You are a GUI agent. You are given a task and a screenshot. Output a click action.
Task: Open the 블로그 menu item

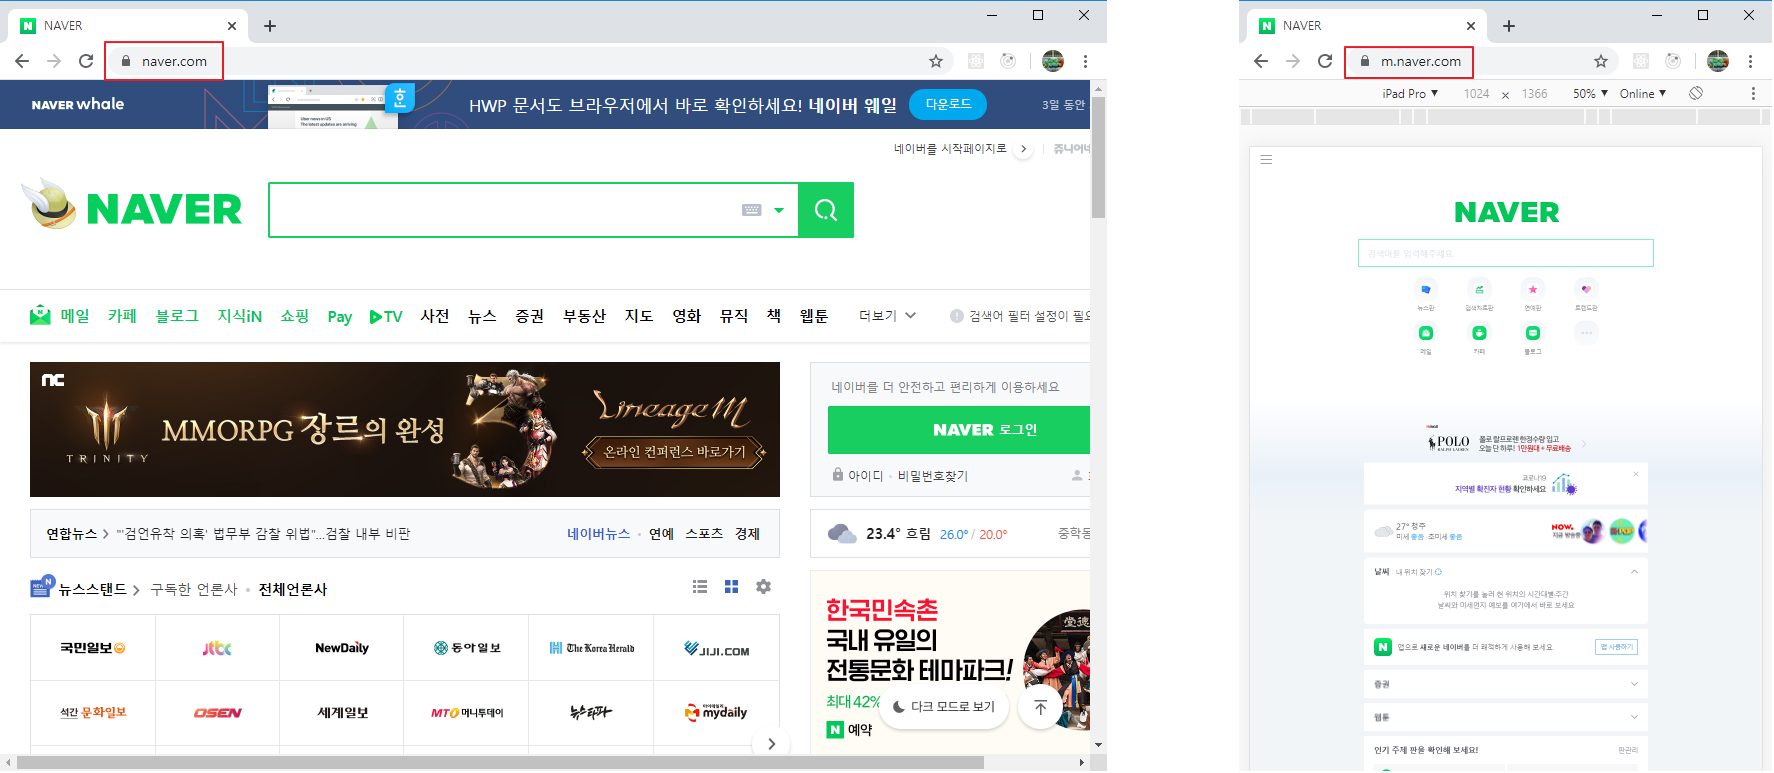tap(177, 316)
